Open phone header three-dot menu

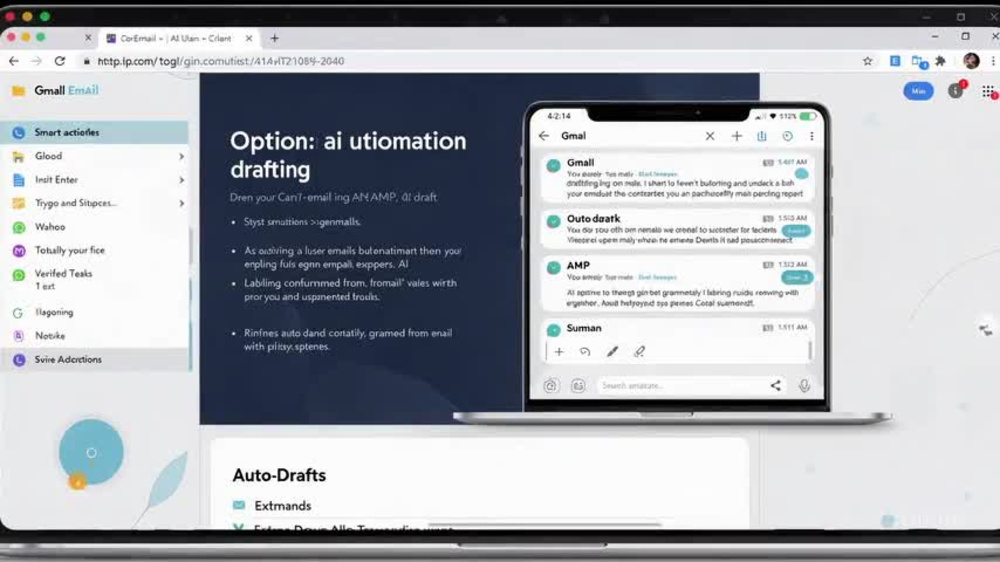pyautogui.click(x=811, y=136)
